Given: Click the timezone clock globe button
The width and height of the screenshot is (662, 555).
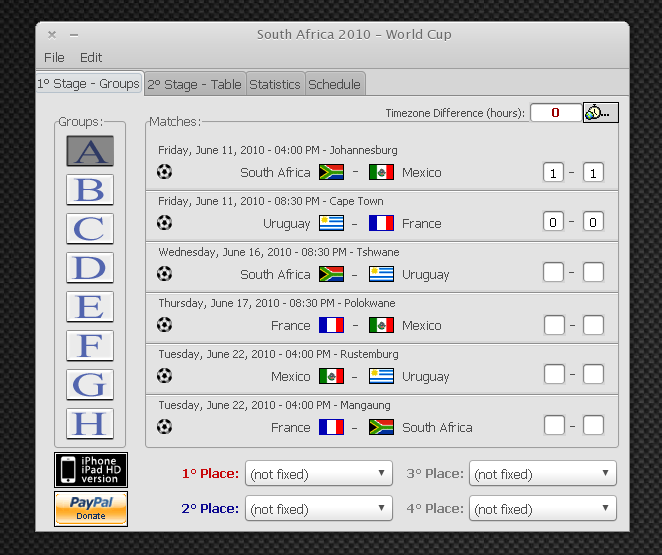Looking at the screenshot, I should [x=601, y=112].
